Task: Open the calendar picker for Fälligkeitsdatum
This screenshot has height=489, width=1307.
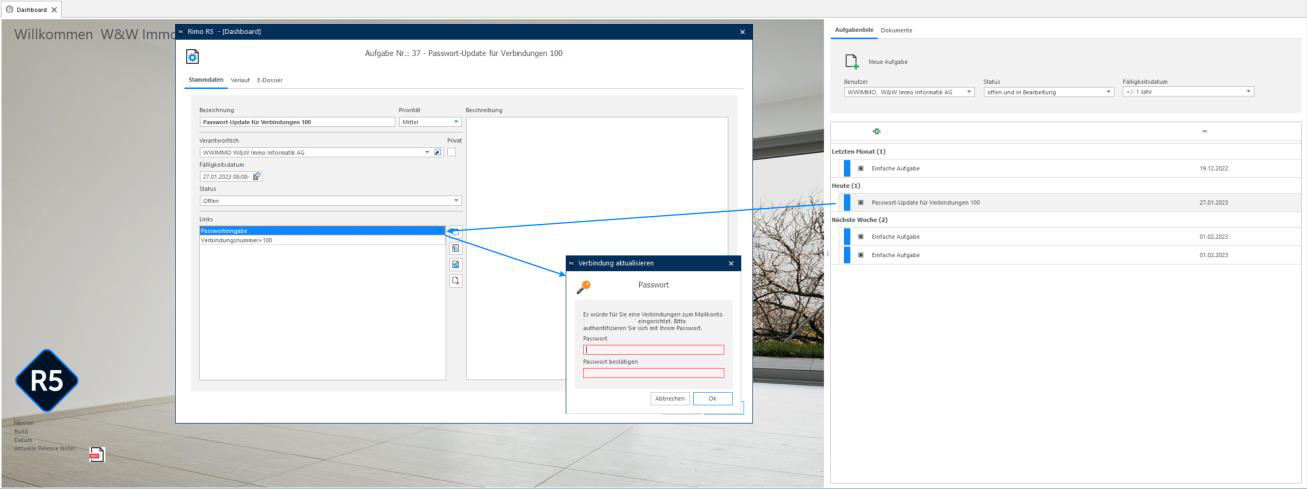Action: pos(257,176)
